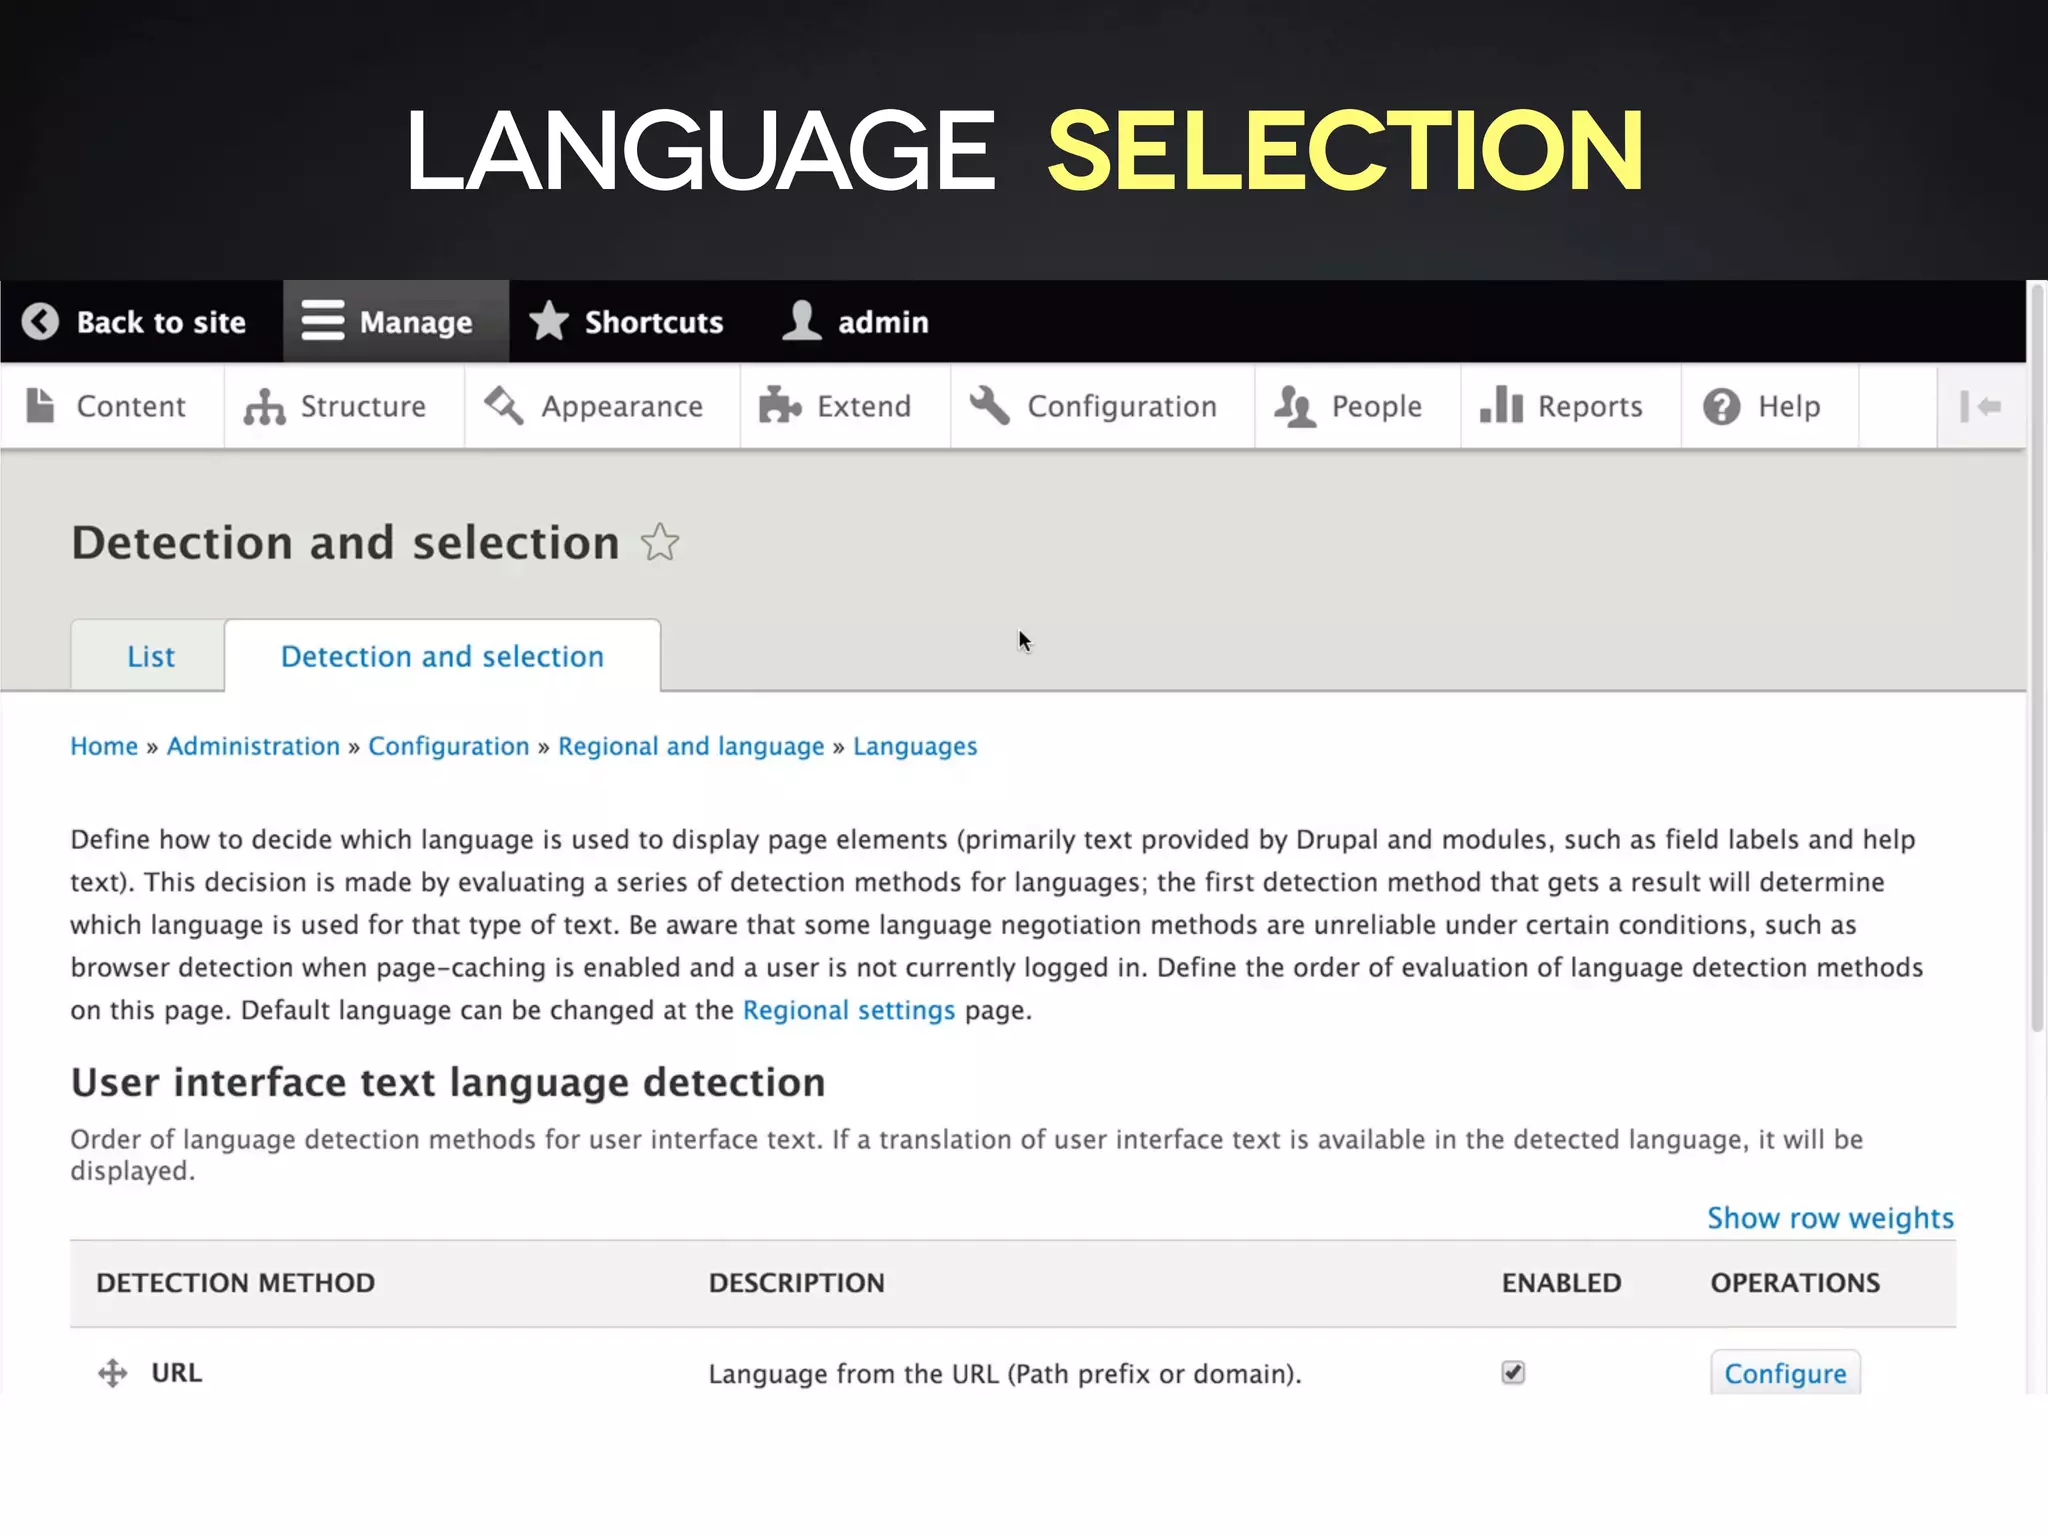Open the People menu label
2048x1536 pixels.
tap(1377, 407)
